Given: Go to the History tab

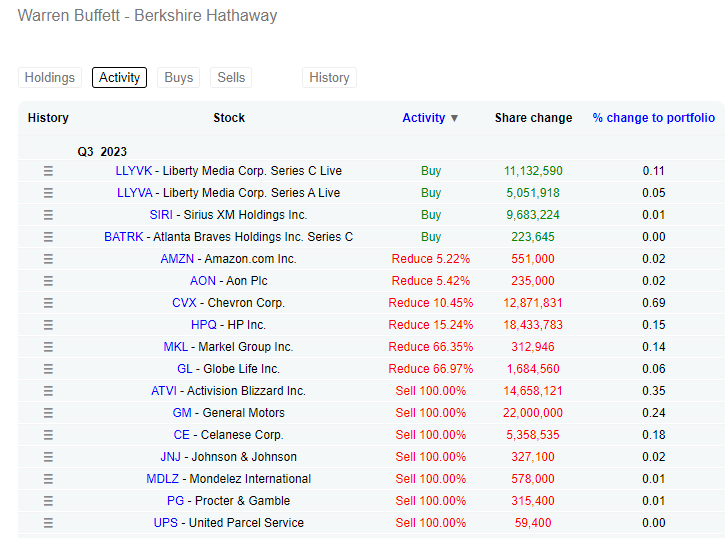Looking at the screenshot, I should pos(329,78).
